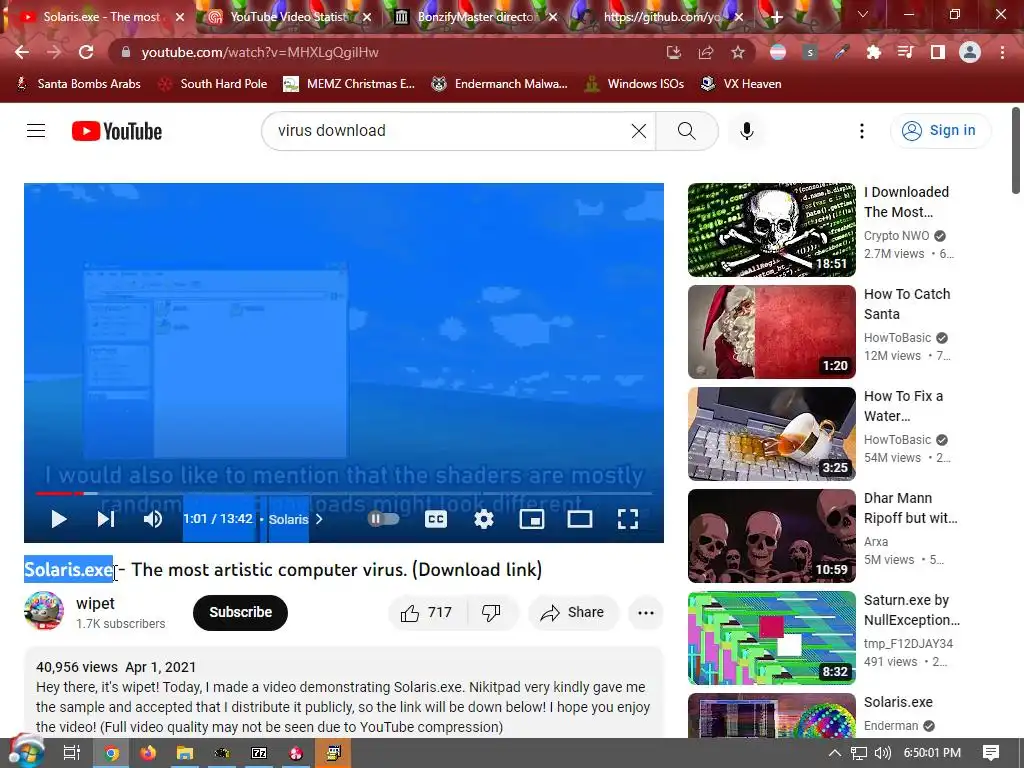
Task: Open video player settings gear
Action: [x=484, y=519]
